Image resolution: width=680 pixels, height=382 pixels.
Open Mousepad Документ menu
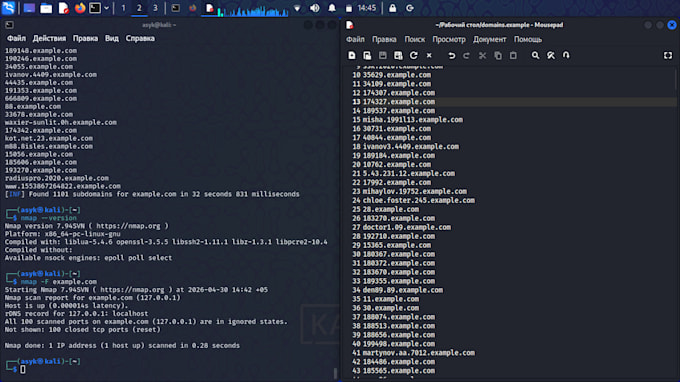click(x=490, y=39)
